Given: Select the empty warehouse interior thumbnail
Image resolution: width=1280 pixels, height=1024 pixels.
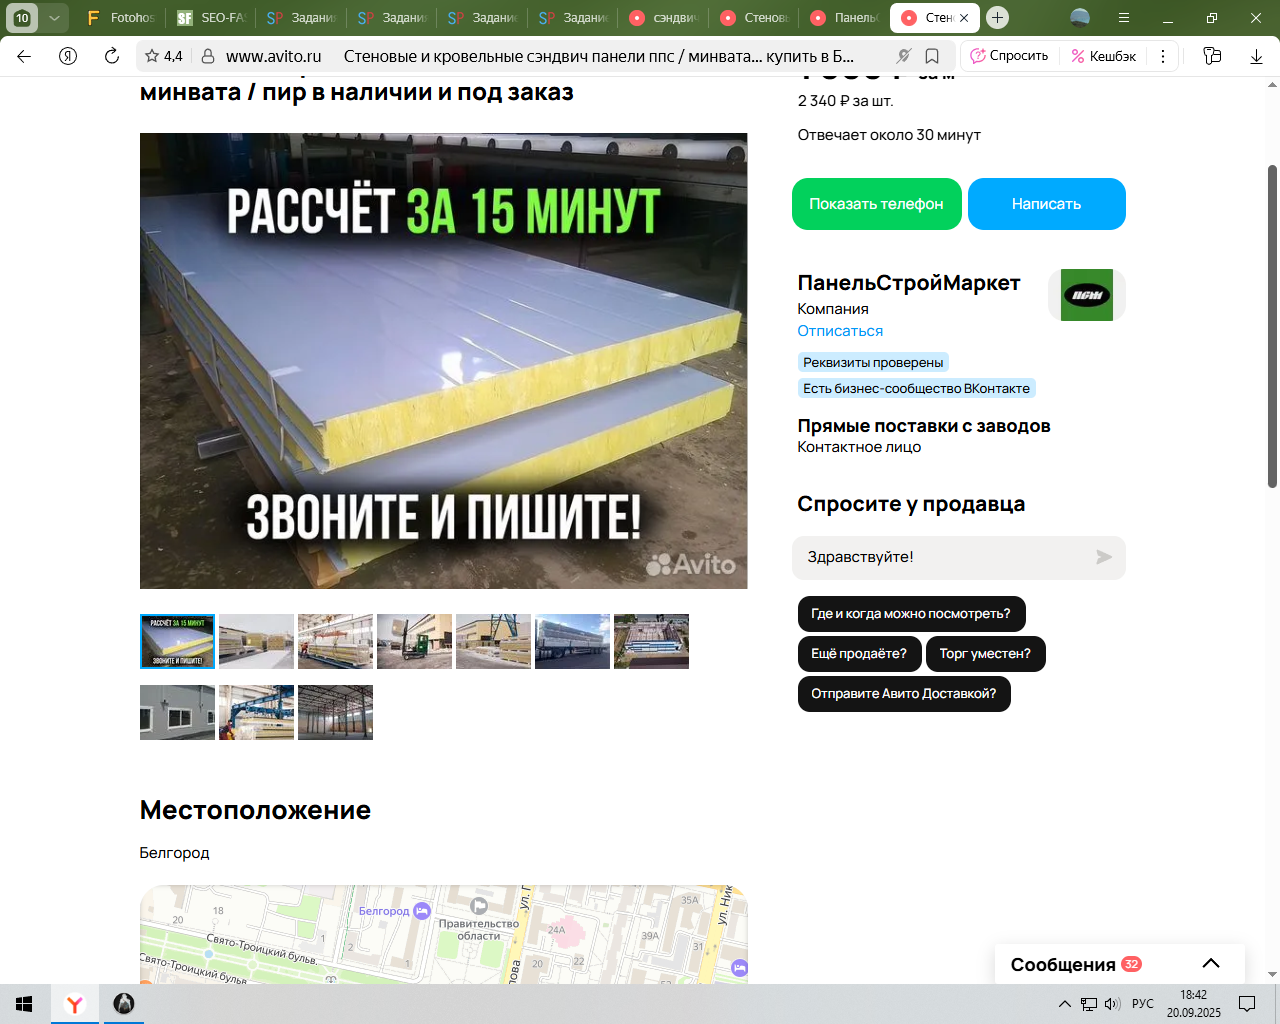Looking at the screenshot, I should click(x=335, y=713).
